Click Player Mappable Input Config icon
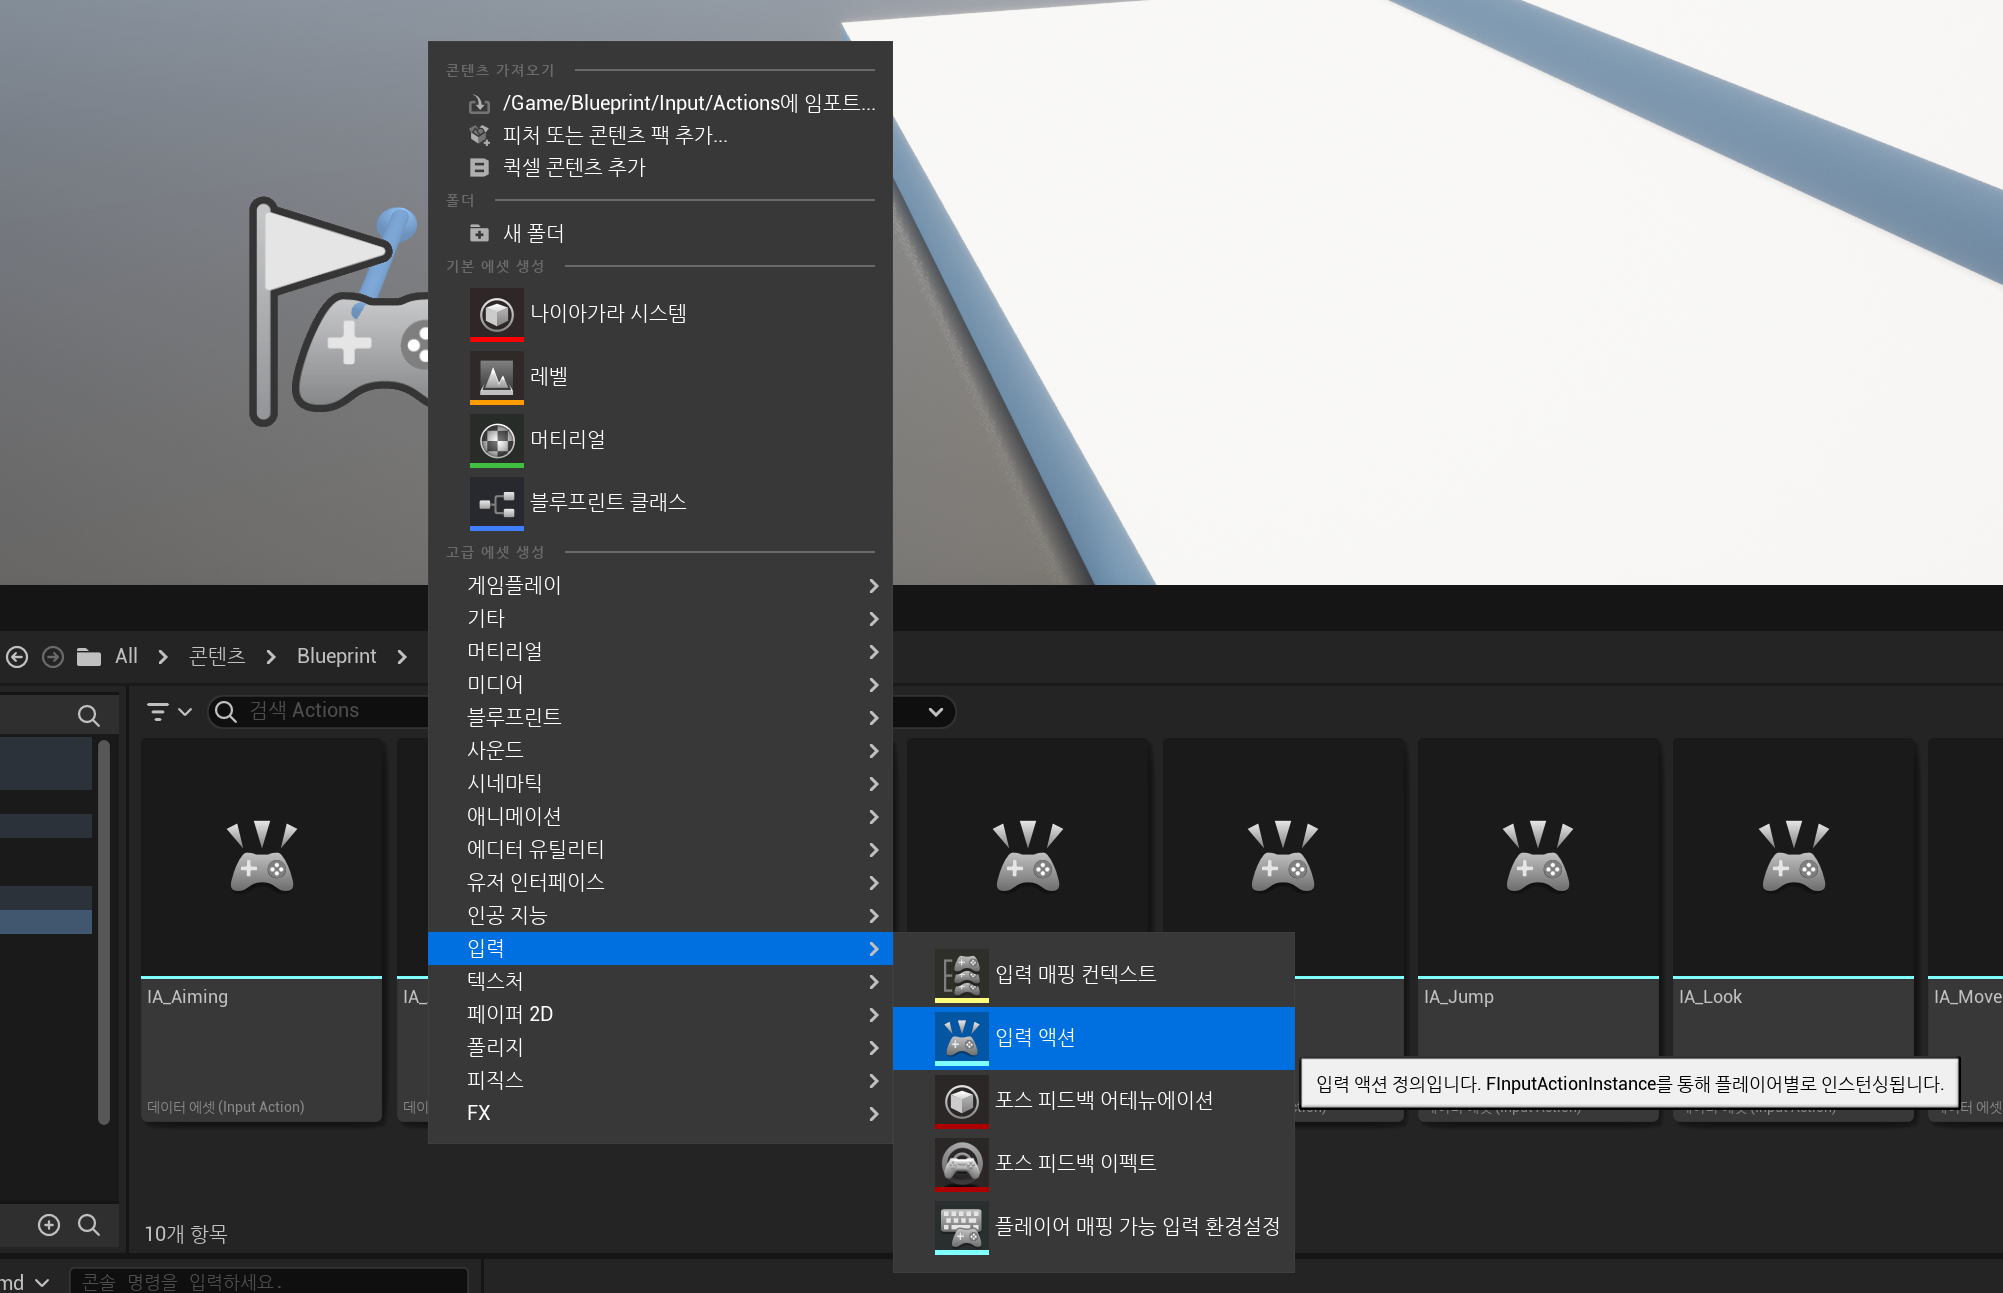2003x1293 pixels. (961, 1226)
